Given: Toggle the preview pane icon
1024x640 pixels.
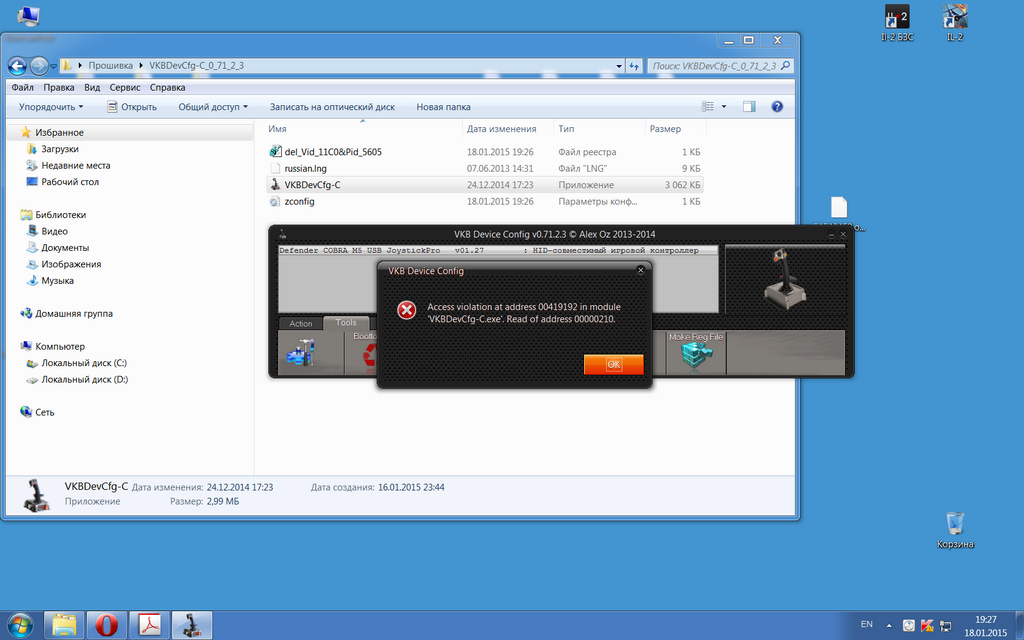Looking at the screenshot, I should click(x=749, y=106).
